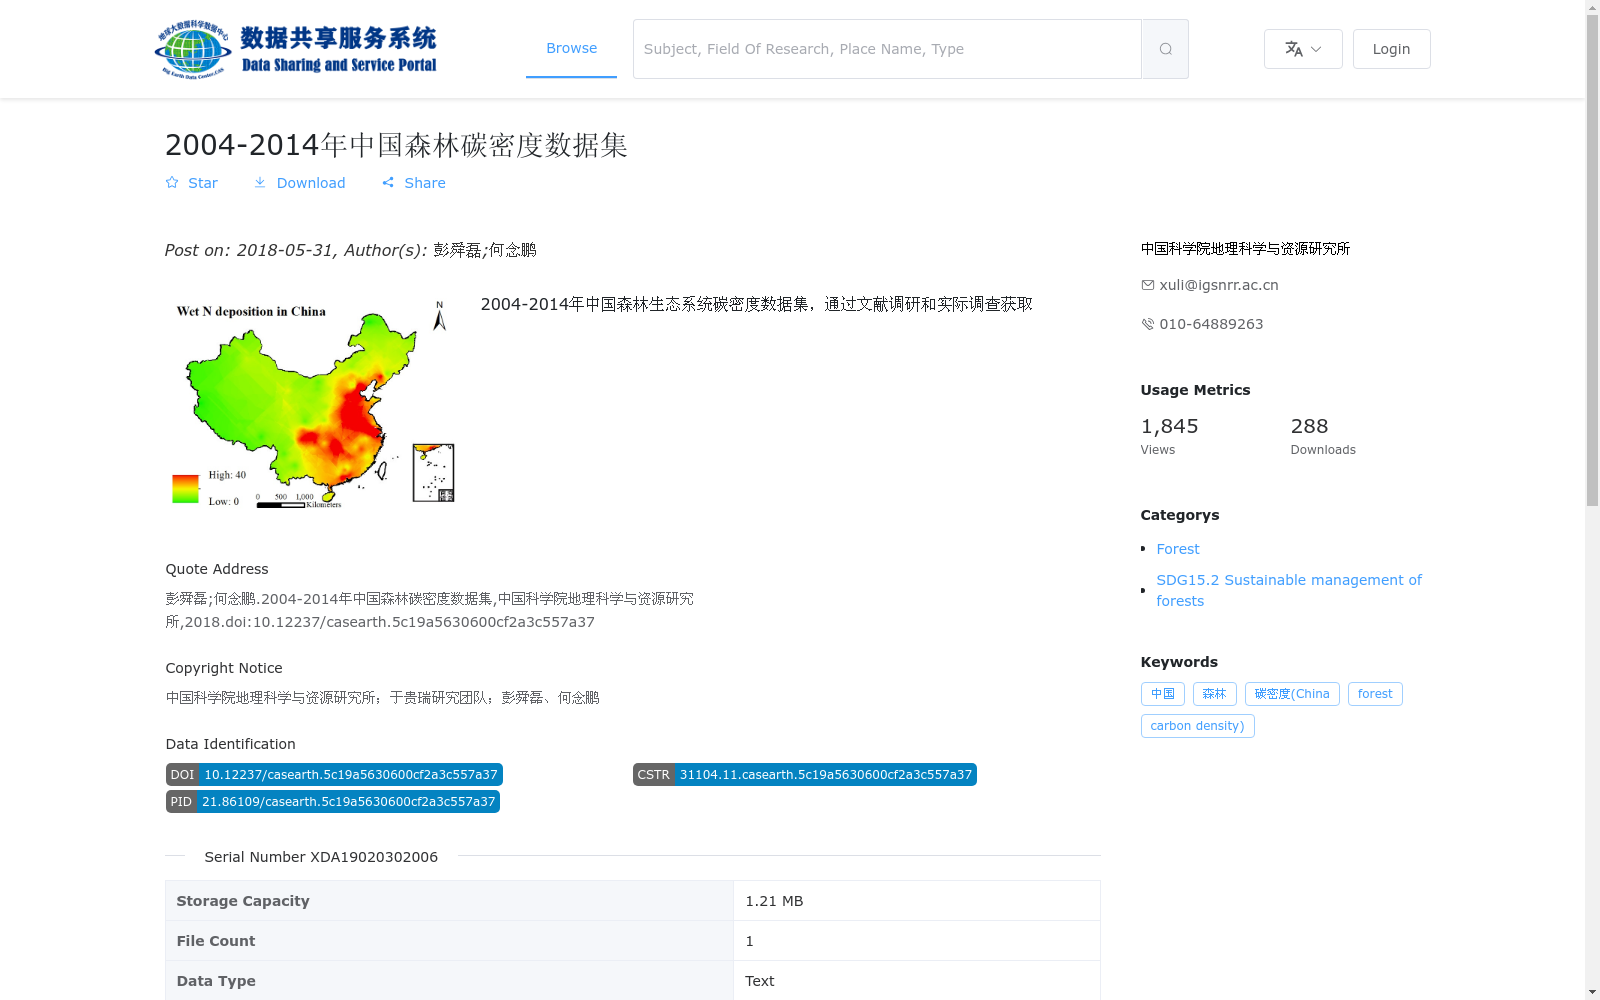The width and height of the screenshot is (1600, 1000).
Task: Click the envelope icon beside the email
Action: click(x=1148, y=285)
